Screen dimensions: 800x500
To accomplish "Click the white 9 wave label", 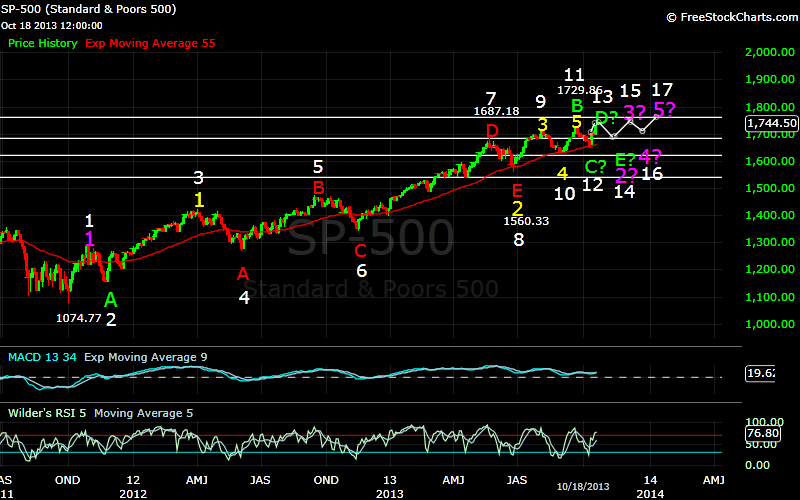I will [x=541, y=102].
